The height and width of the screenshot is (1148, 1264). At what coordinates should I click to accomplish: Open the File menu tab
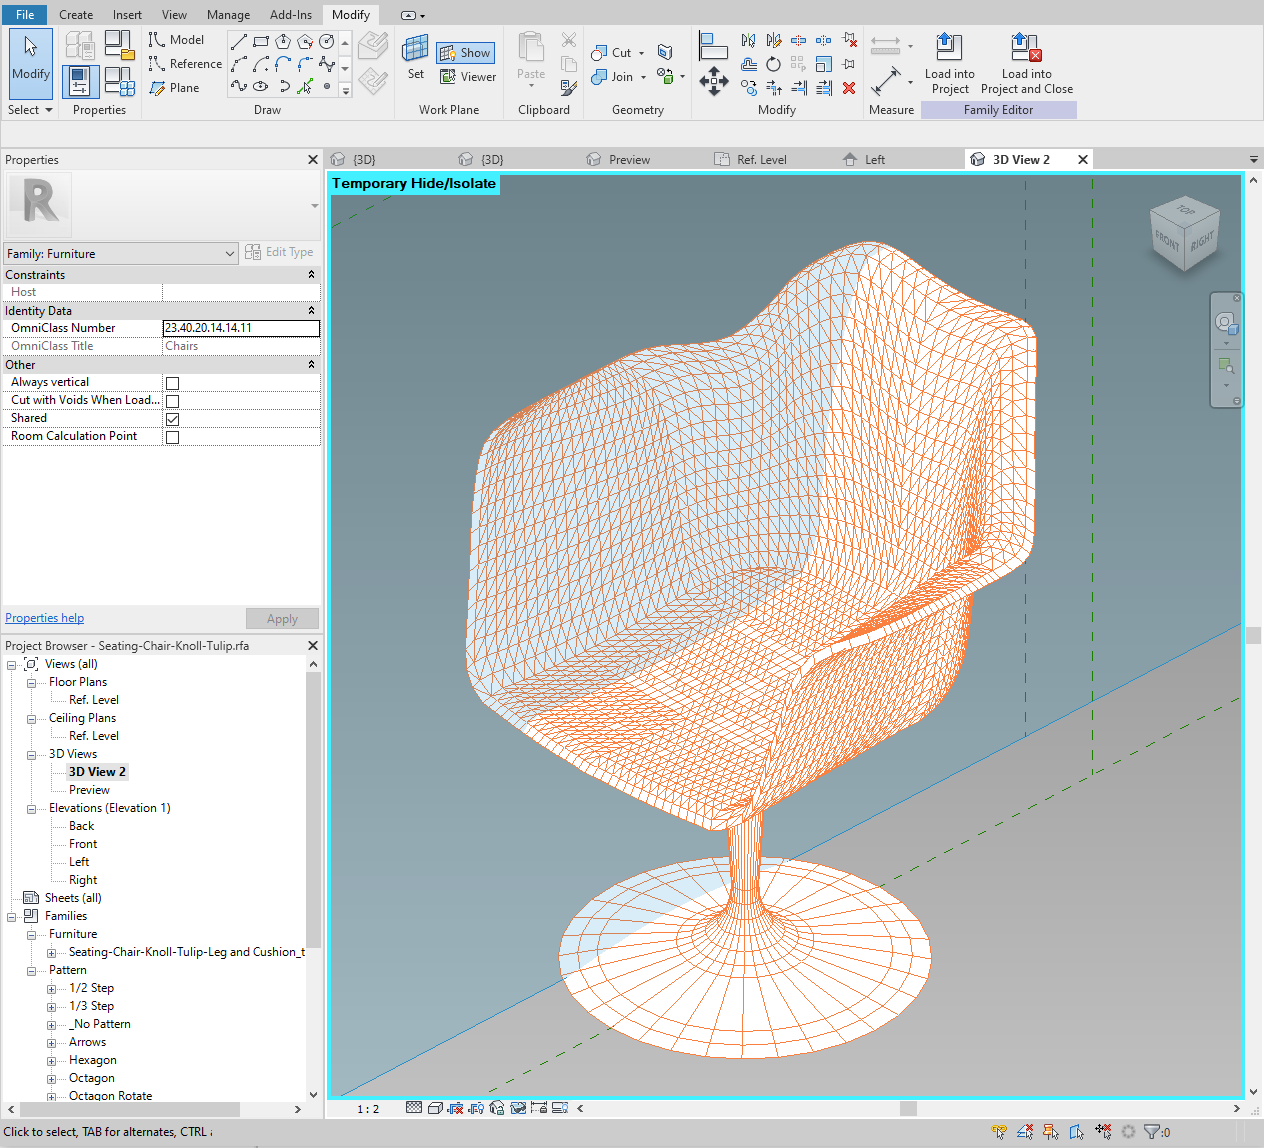pyautogui.click(x=25, y=14)
